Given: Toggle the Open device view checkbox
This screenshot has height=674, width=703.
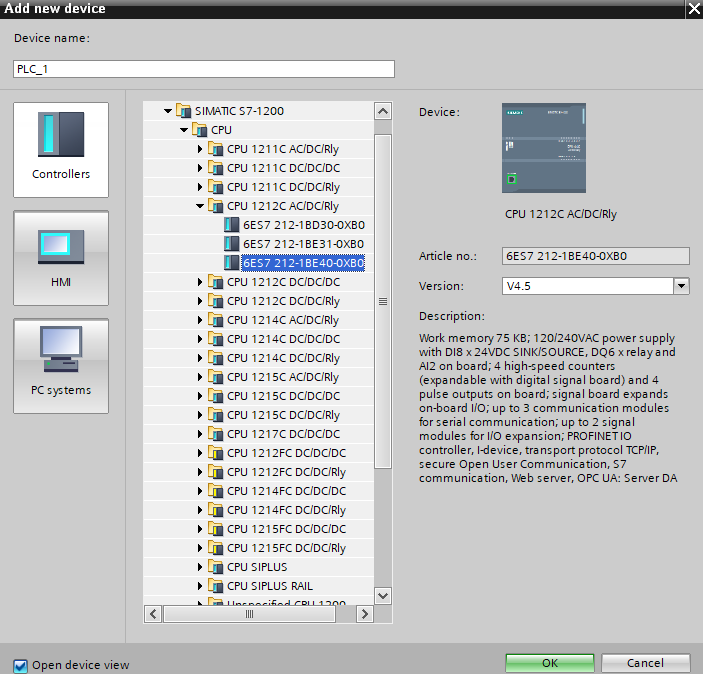Looking at the screenshot, I should pyautogui.click(x=20, y=665).
